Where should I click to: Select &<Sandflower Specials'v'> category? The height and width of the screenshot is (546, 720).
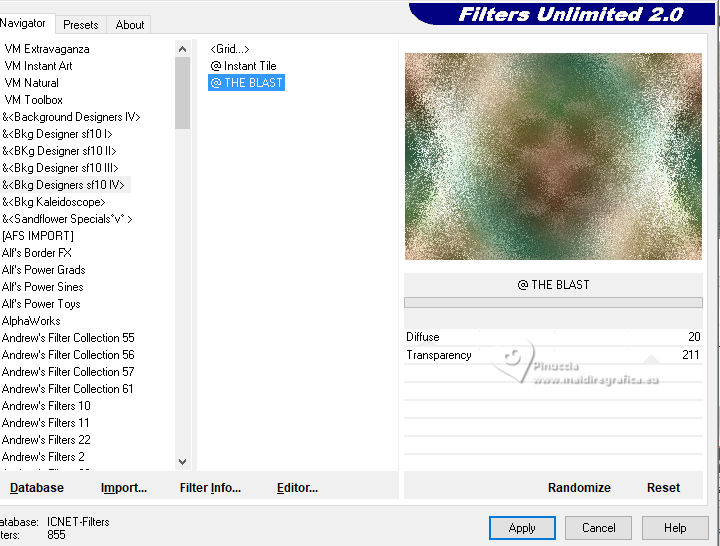pos(68,219)
